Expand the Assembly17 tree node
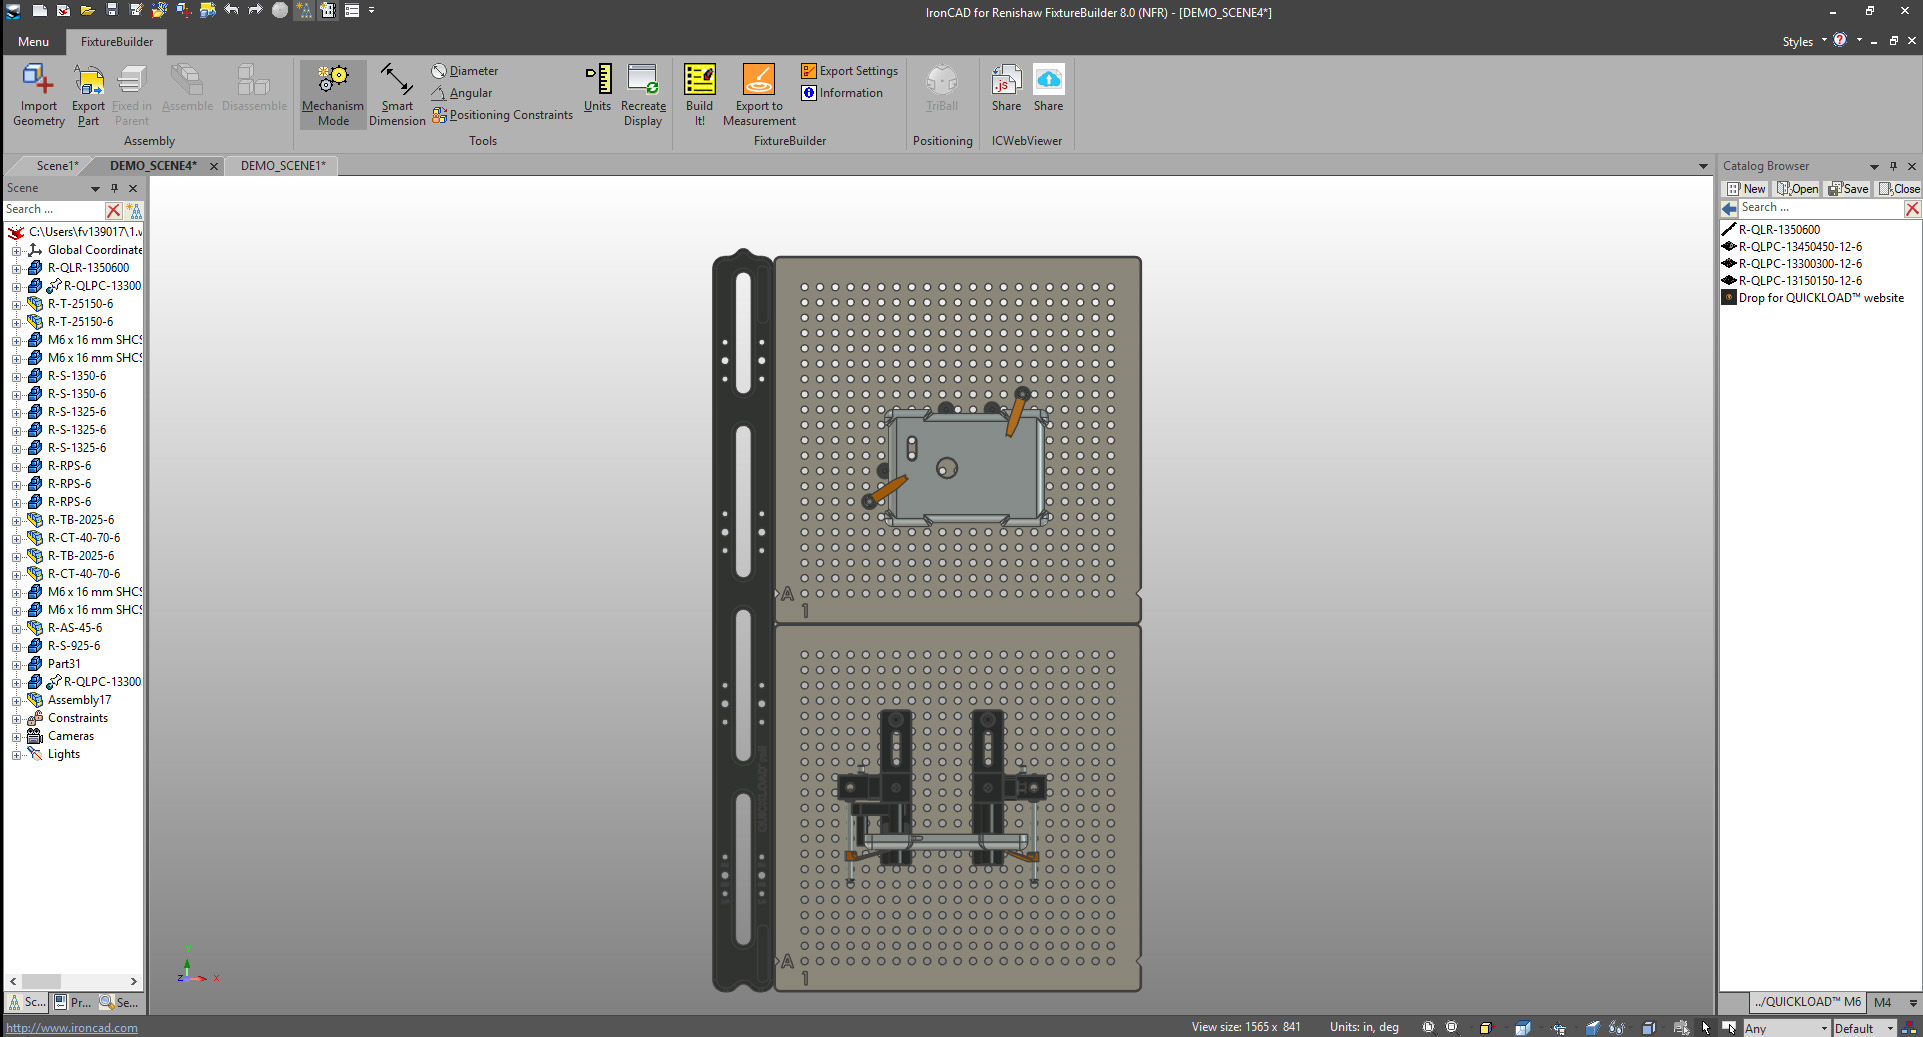Viewport: 1923px width, 1037px height. pyautogui.click(x=16, y=701)
